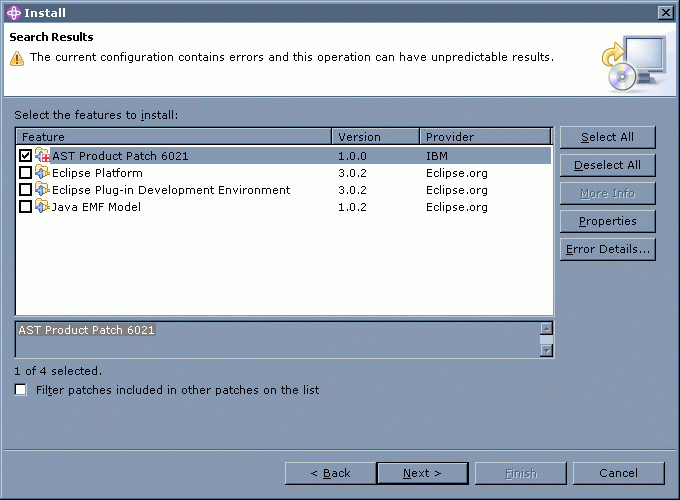The height and width of the screenshot is (500, 680).
Task: Enable Filter patches included in other patches
Action: pyautogui.click(x=20, y=390)
